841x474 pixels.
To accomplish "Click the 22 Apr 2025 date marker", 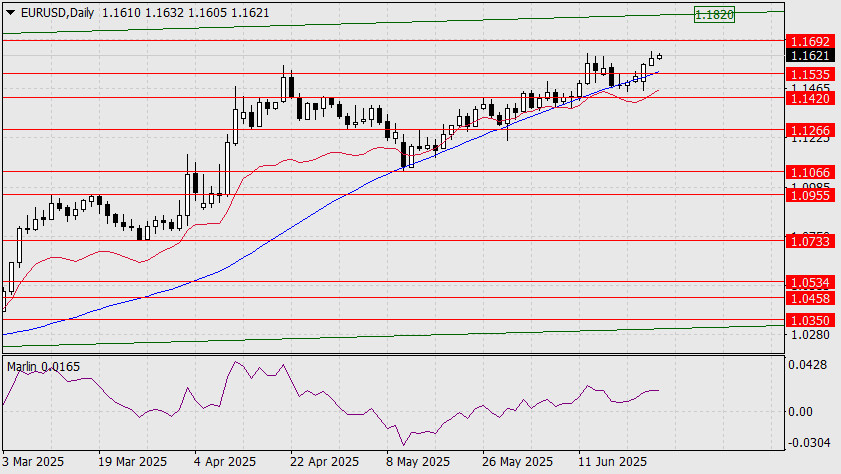I will [x=324, y=462].
